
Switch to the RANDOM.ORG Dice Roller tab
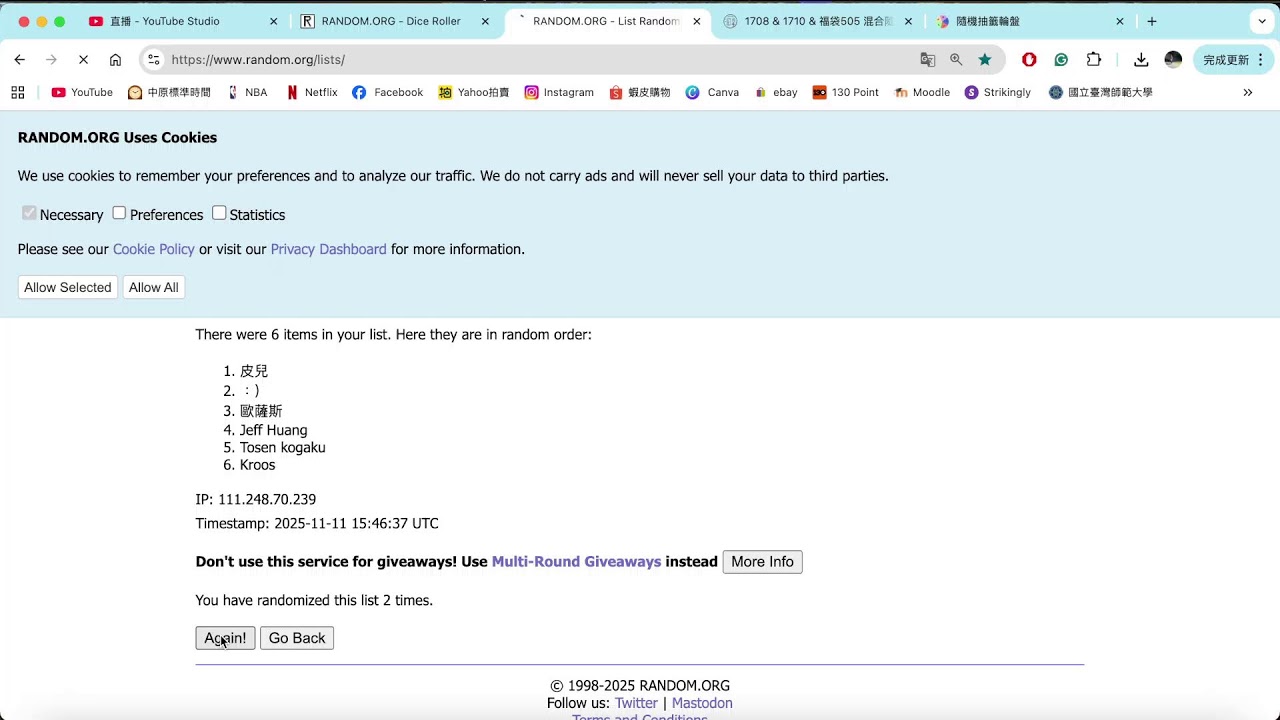click(393, 21)
